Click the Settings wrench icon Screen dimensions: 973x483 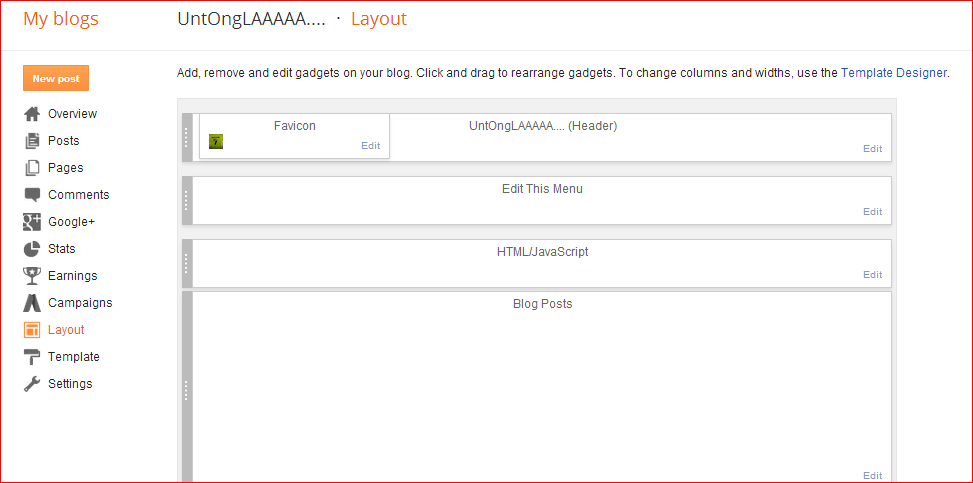coord(32,384)
